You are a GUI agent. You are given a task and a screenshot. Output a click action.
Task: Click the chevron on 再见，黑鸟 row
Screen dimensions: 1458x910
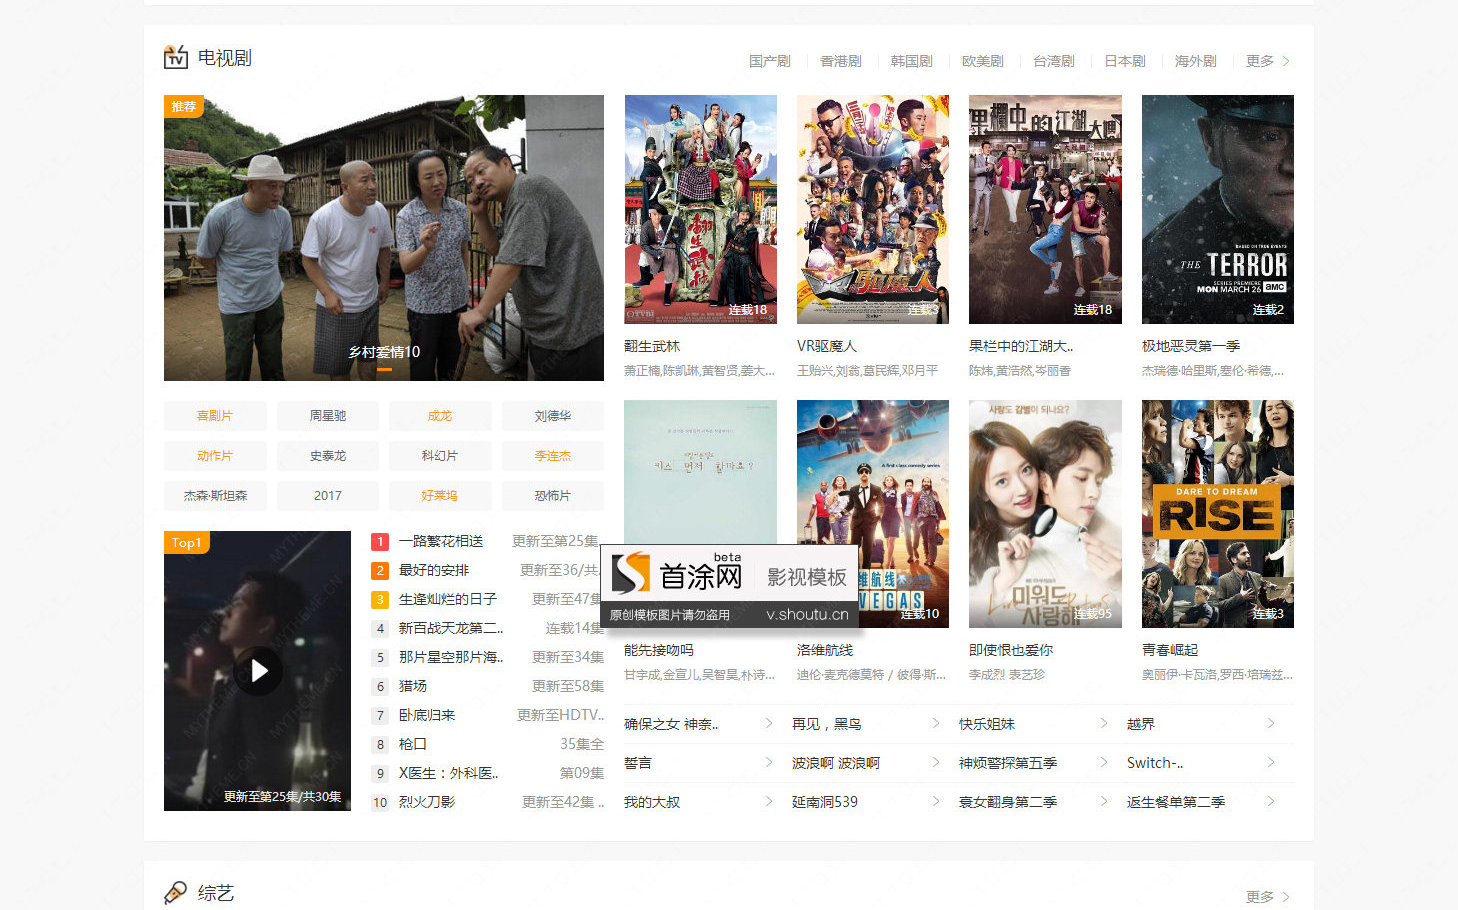click(x=935, y=723)
